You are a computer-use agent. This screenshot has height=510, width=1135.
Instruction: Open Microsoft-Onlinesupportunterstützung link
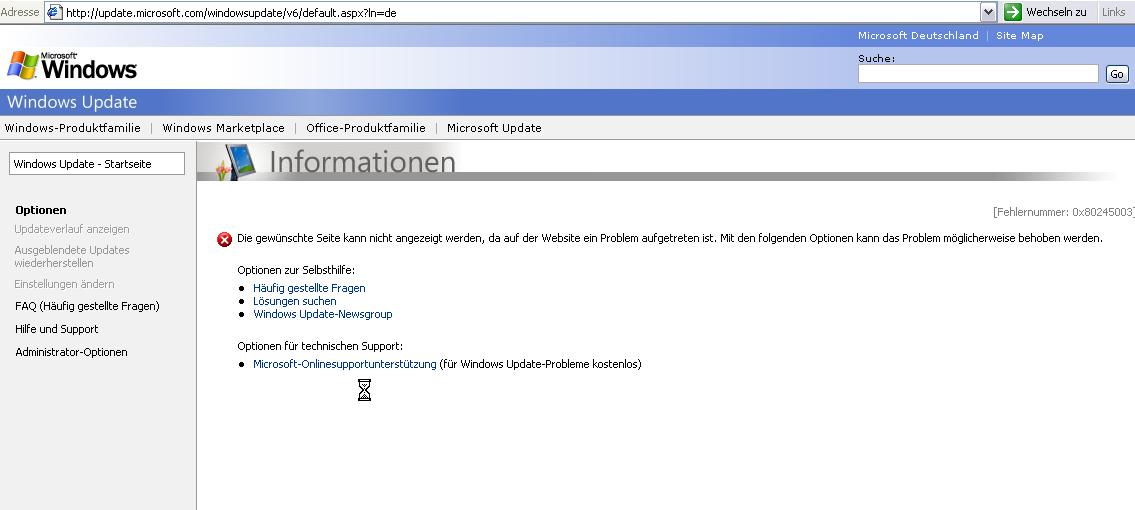click(344, 364)
